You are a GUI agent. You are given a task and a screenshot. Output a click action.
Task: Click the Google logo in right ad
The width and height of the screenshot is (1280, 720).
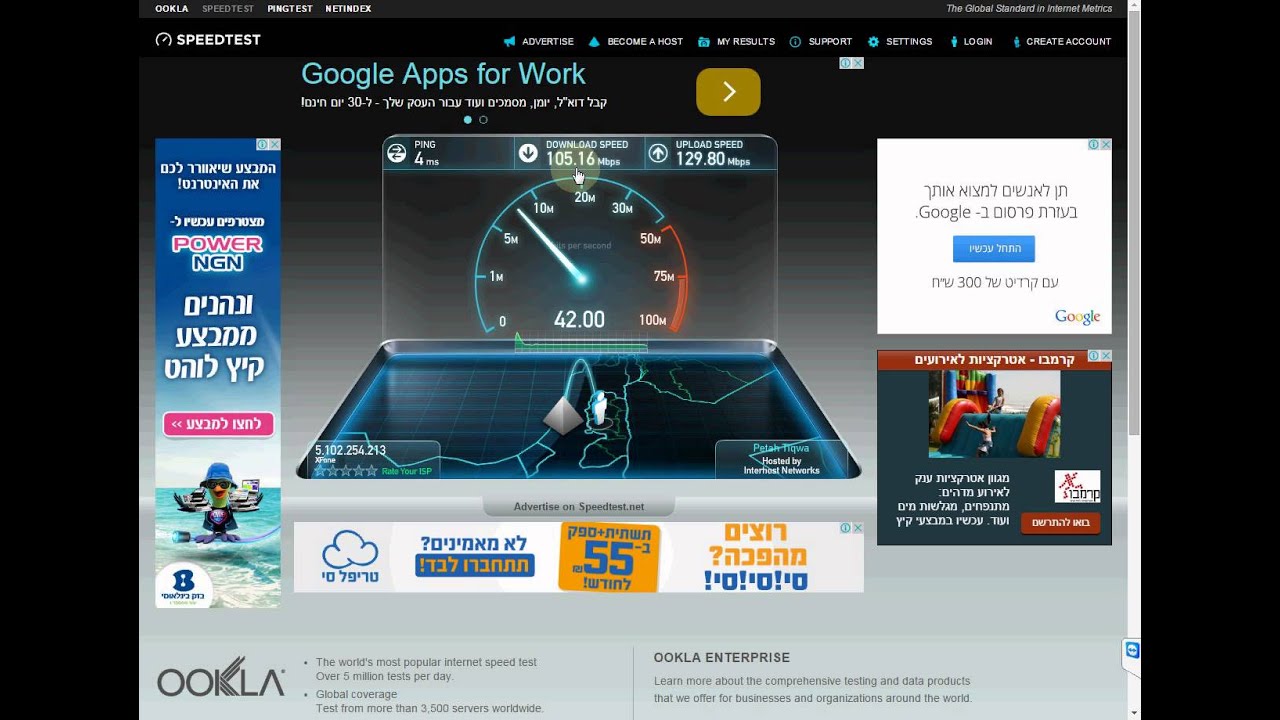click(1077, 317)
